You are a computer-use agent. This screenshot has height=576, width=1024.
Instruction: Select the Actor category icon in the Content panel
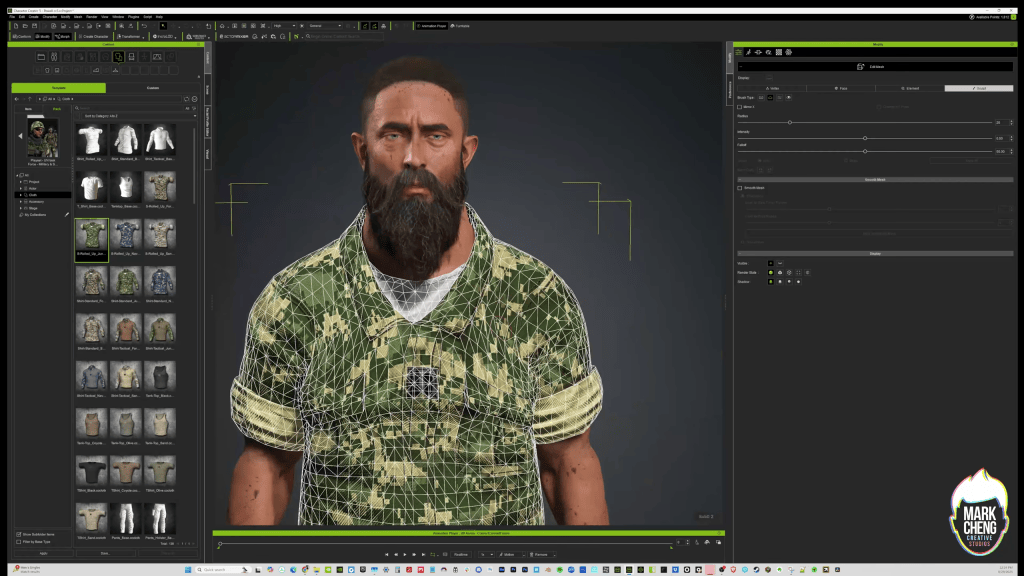coord(54,57)
